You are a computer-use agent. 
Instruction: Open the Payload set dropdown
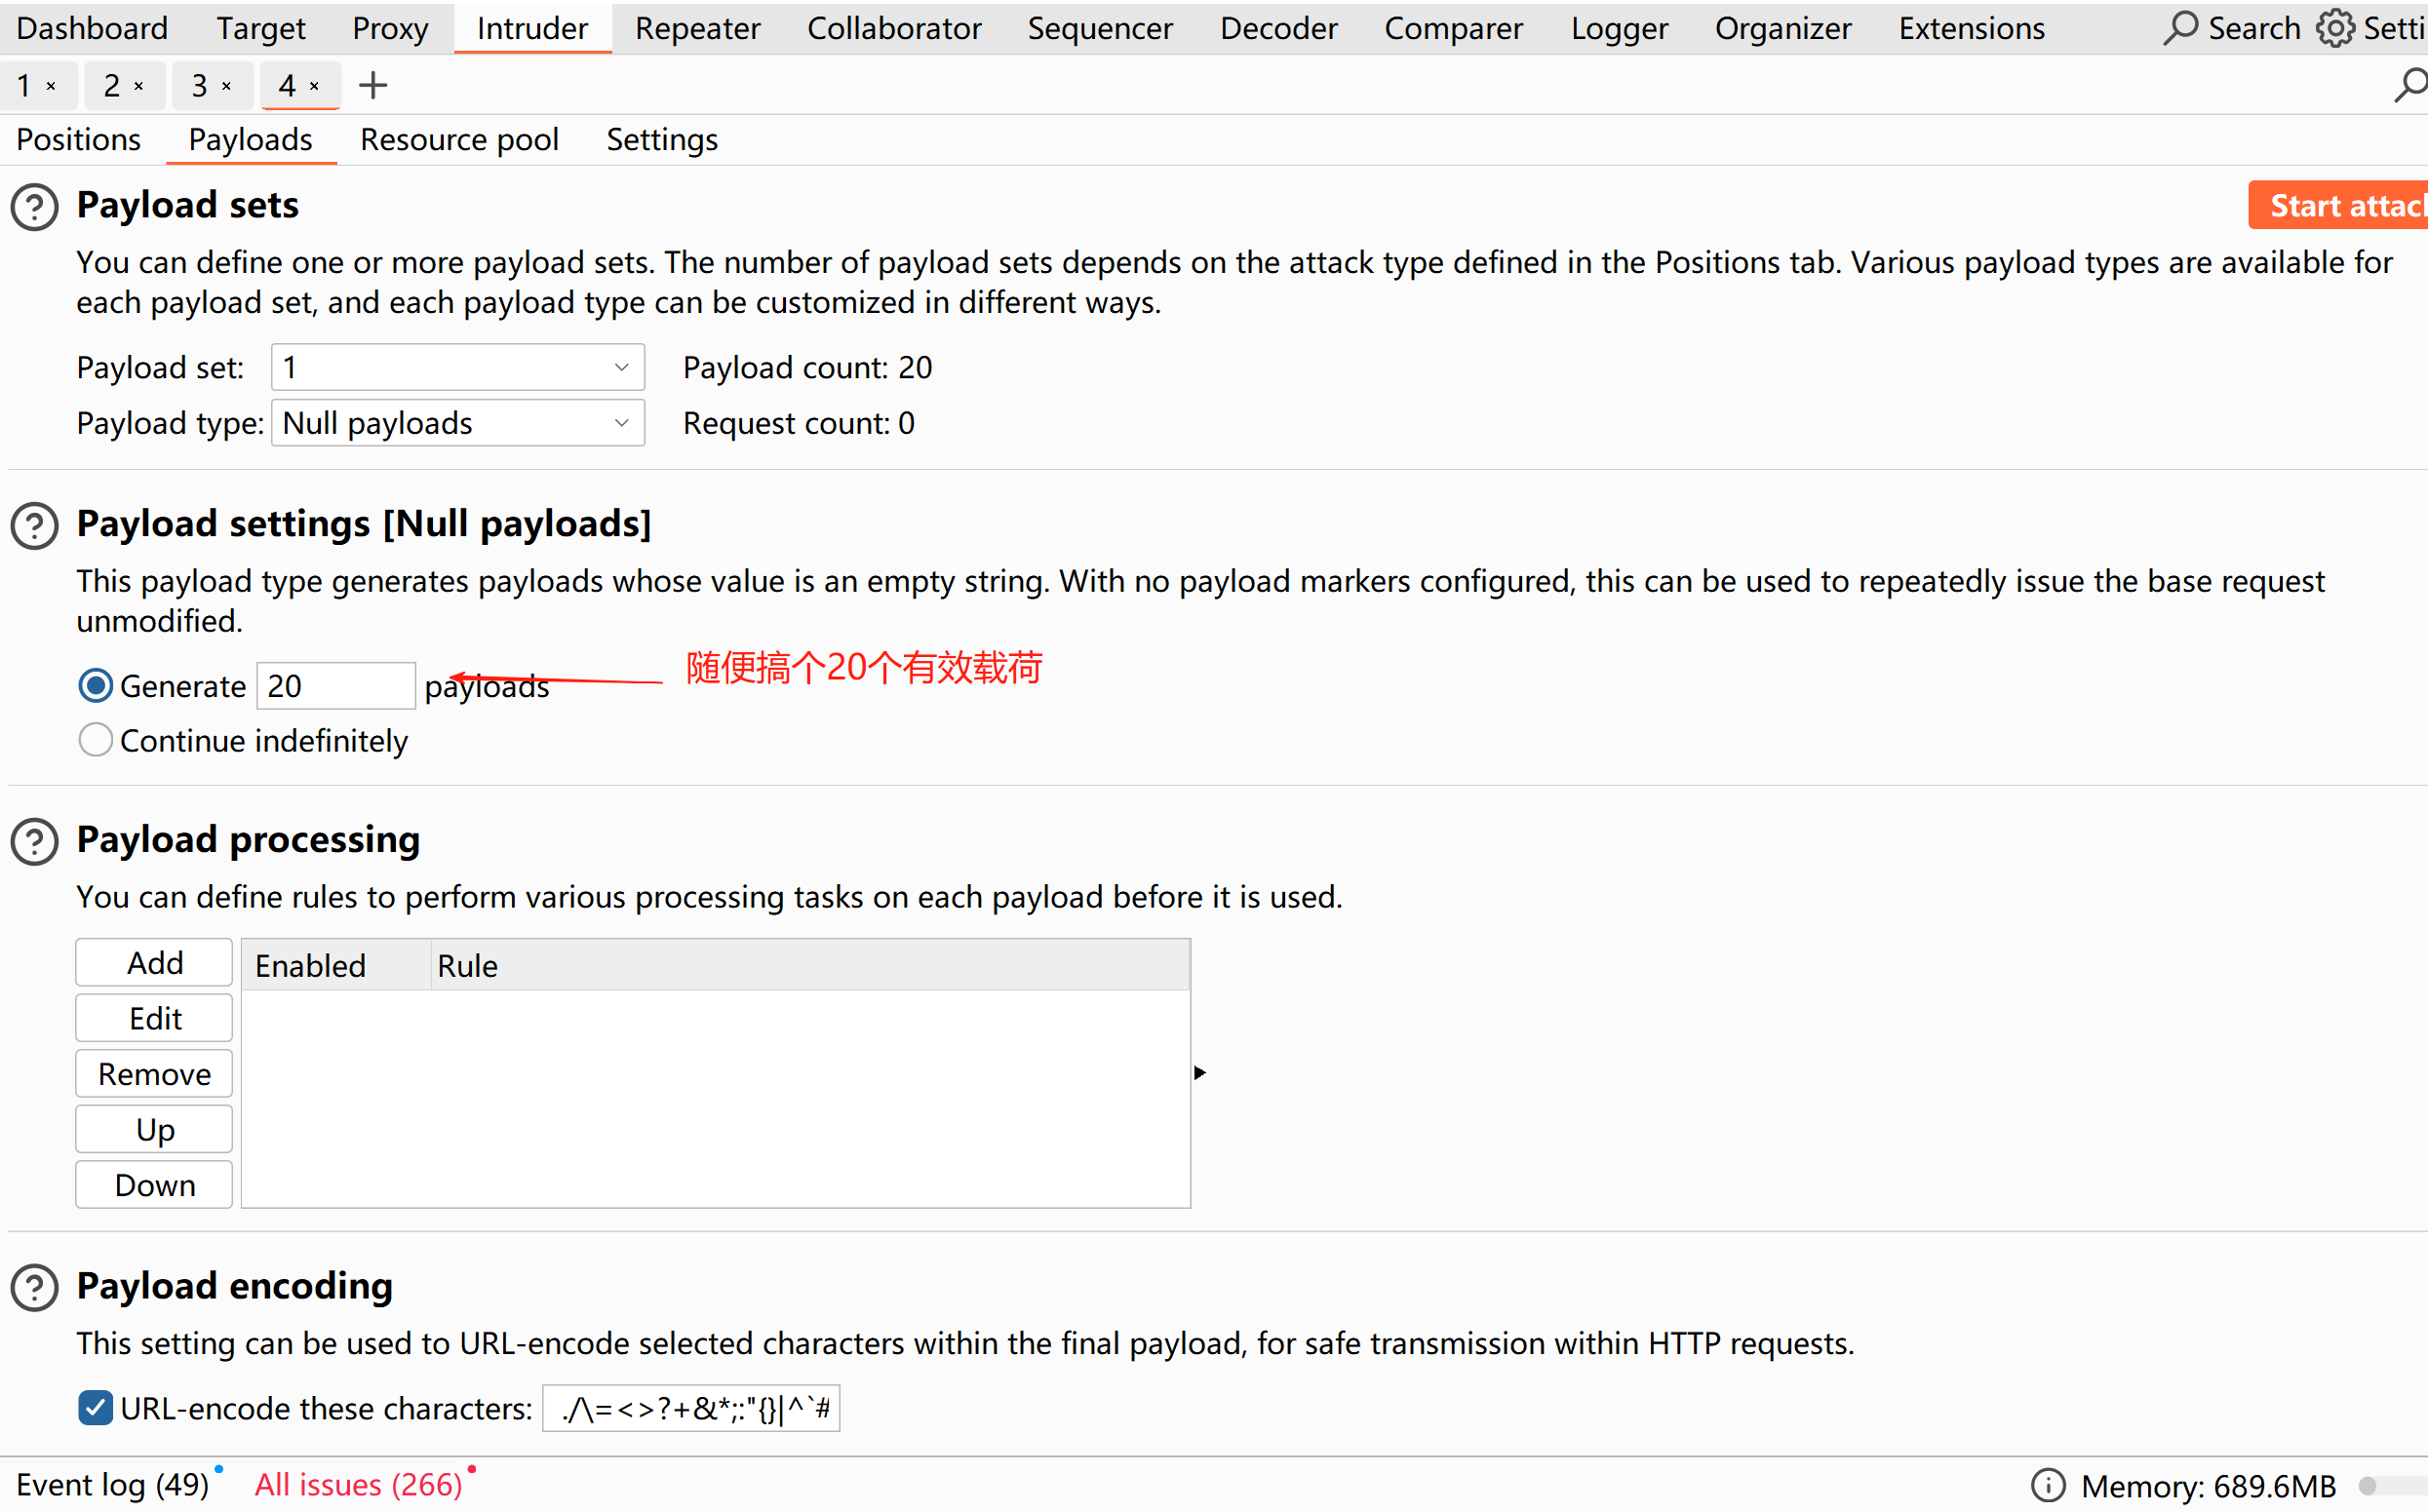click(x=458, y=368)
